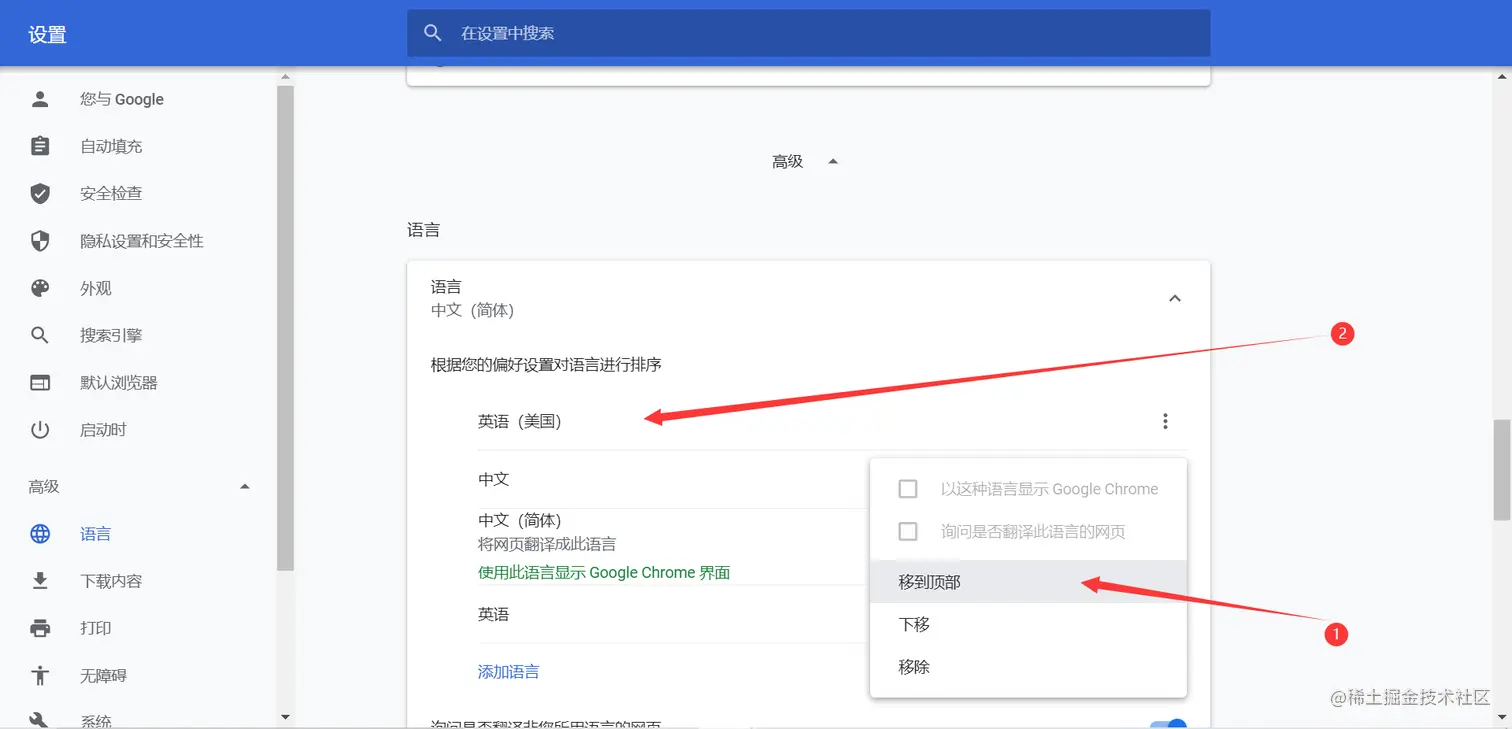
Task: Click the shield icon for 隐私设置和安全性
Action: [40, 241]
